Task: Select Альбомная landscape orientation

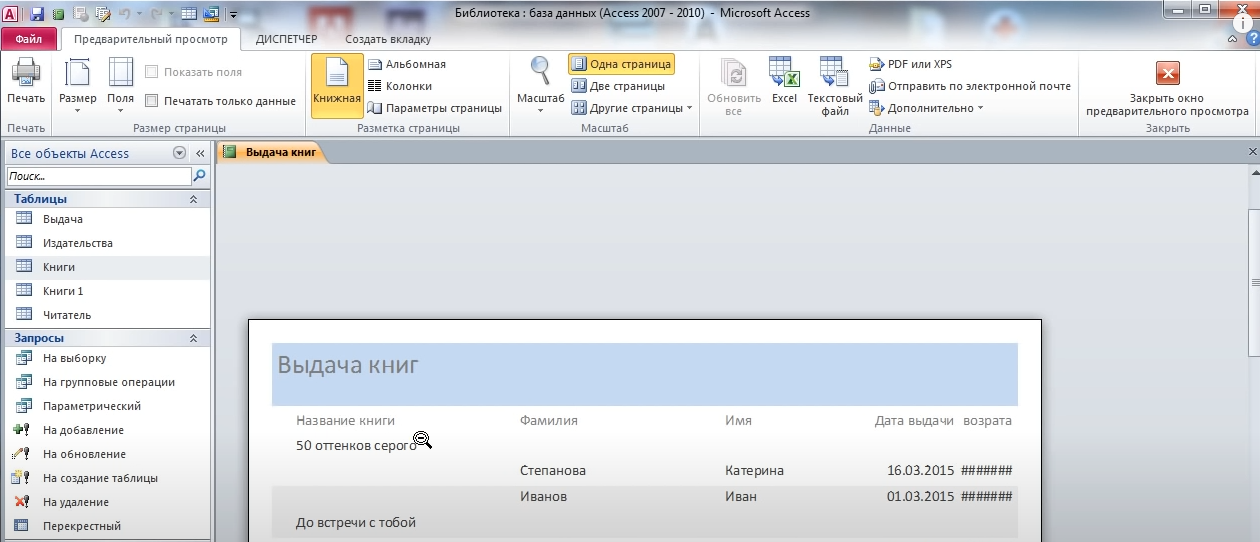Action: [x=407, y=64]
